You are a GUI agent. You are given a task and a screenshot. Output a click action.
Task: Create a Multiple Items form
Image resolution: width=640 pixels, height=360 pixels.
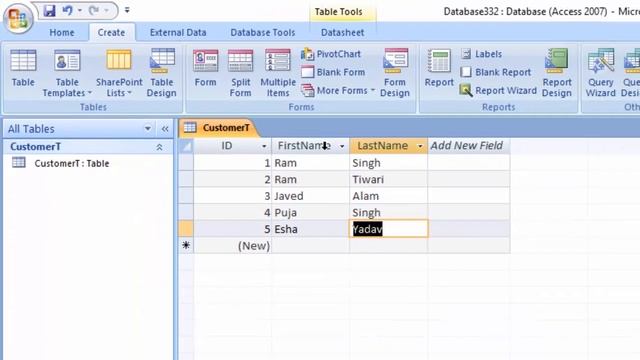point(278,73)
